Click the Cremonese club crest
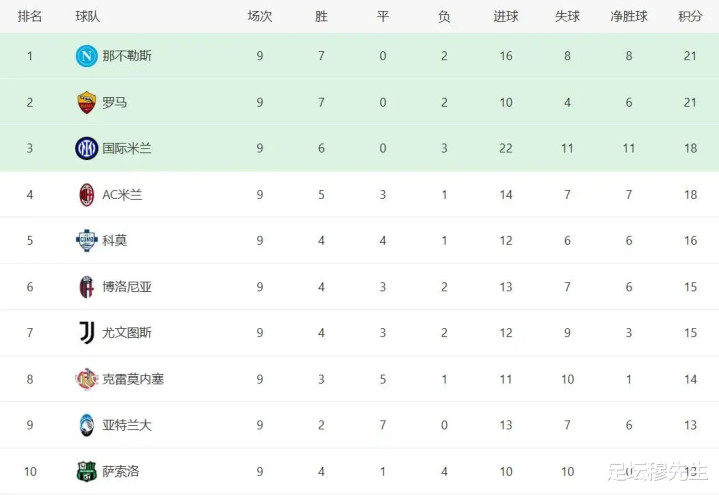This screenshot has width=719, height=495. [87, 379]
